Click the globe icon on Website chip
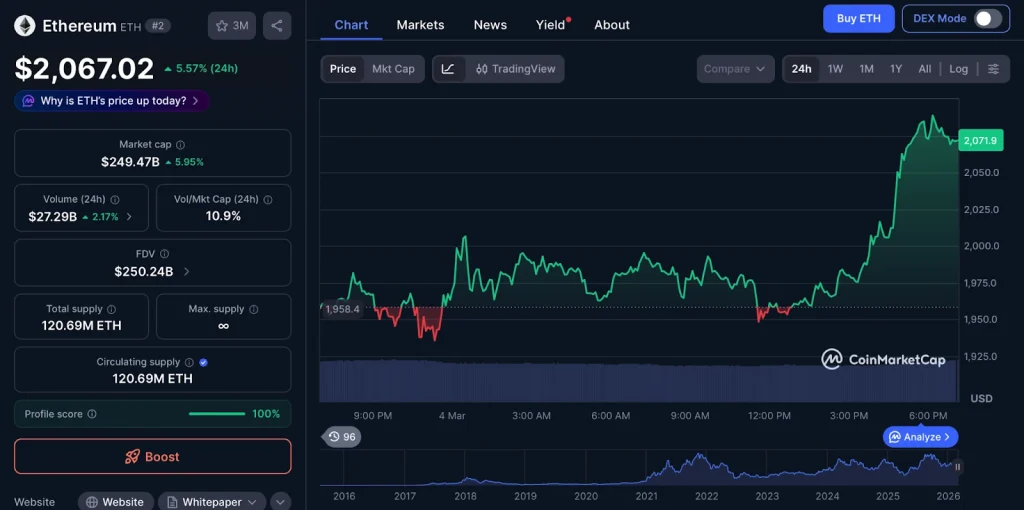This screenshot has height=510, width=1024. pos(92,502)
